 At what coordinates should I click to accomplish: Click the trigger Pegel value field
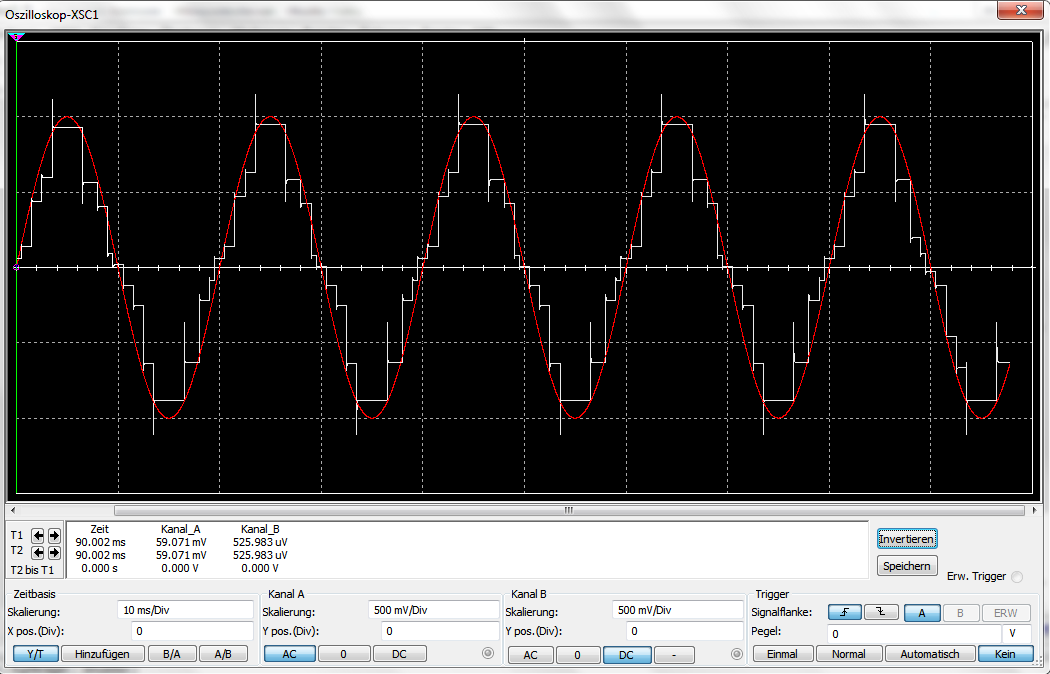(914, 633)
